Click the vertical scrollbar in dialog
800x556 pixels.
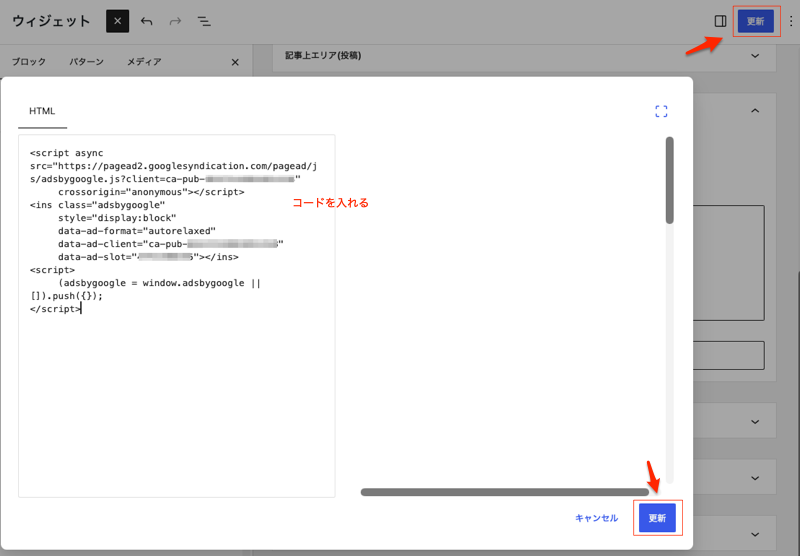click(x=669, y=180)
